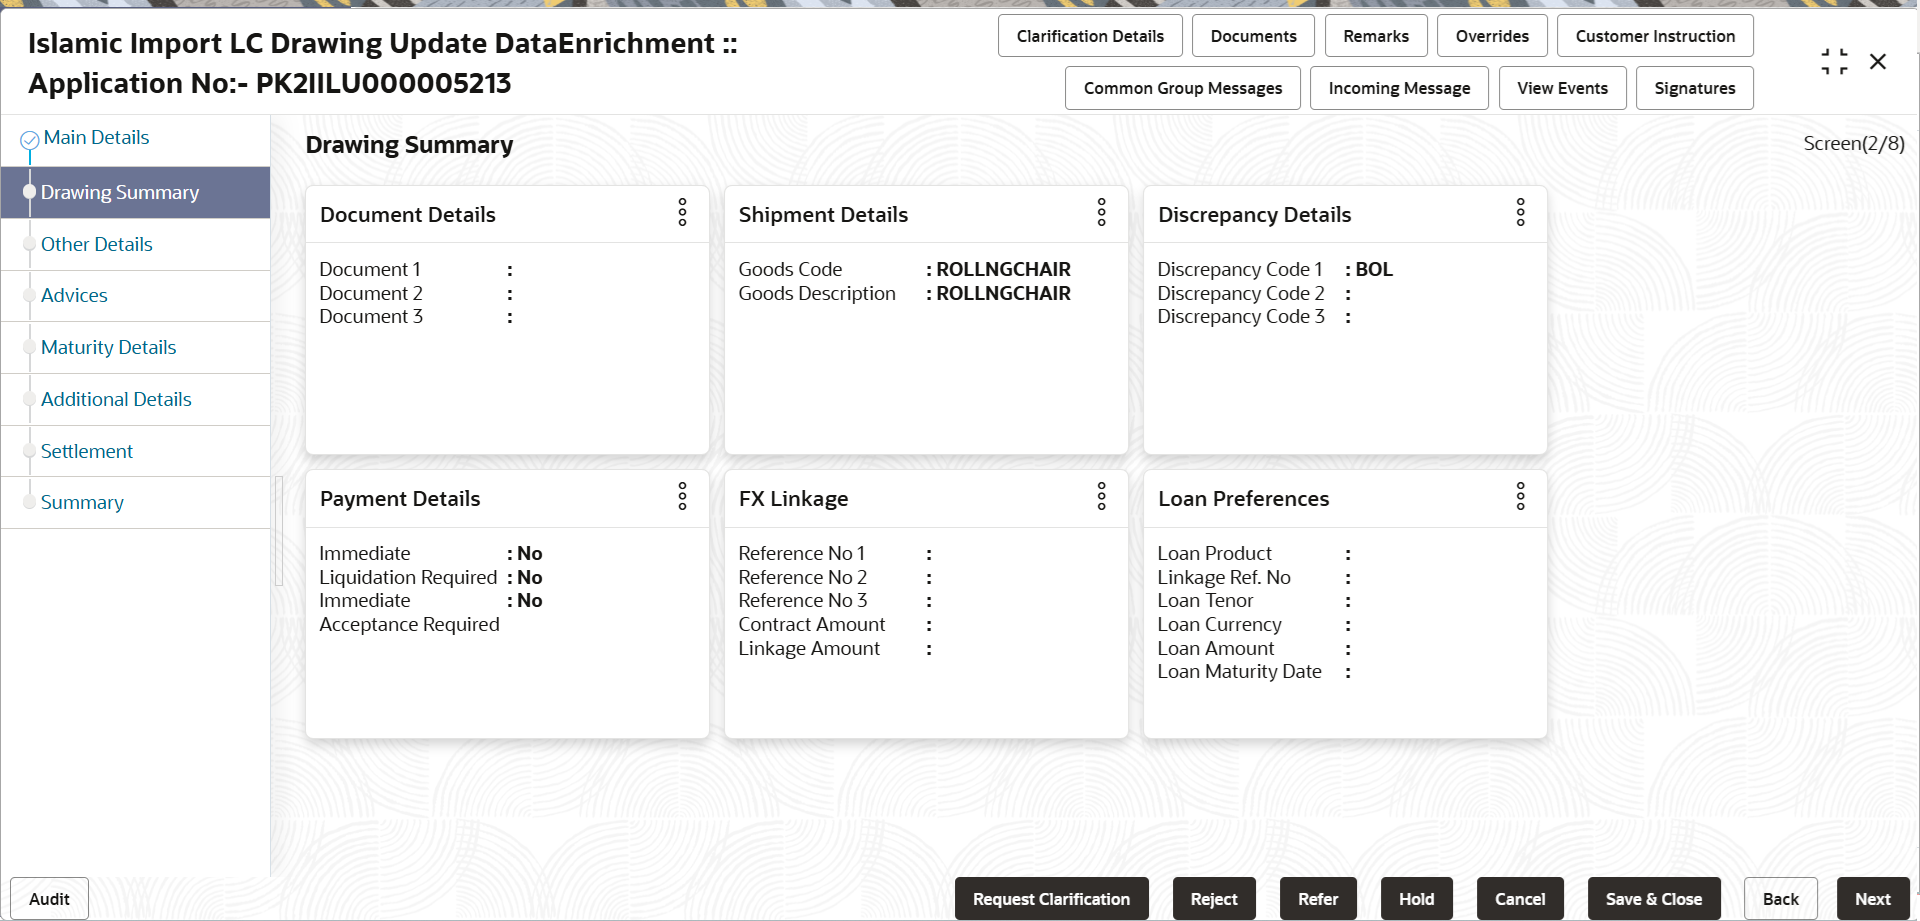Viewport: 1920px width, 921px height.
Task: Collapse the screen using the minimize-arrows icon
Action: coord(1834,62)
